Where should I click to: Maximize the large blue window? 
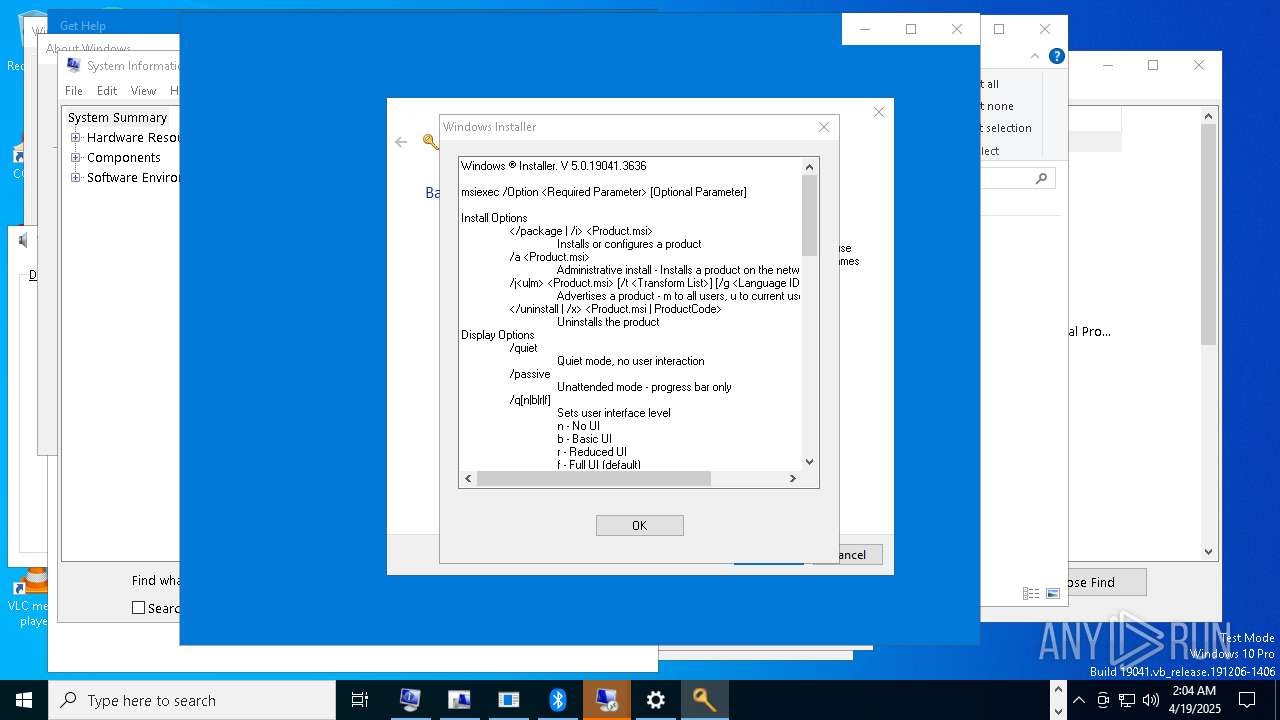[x=910, y=29]
